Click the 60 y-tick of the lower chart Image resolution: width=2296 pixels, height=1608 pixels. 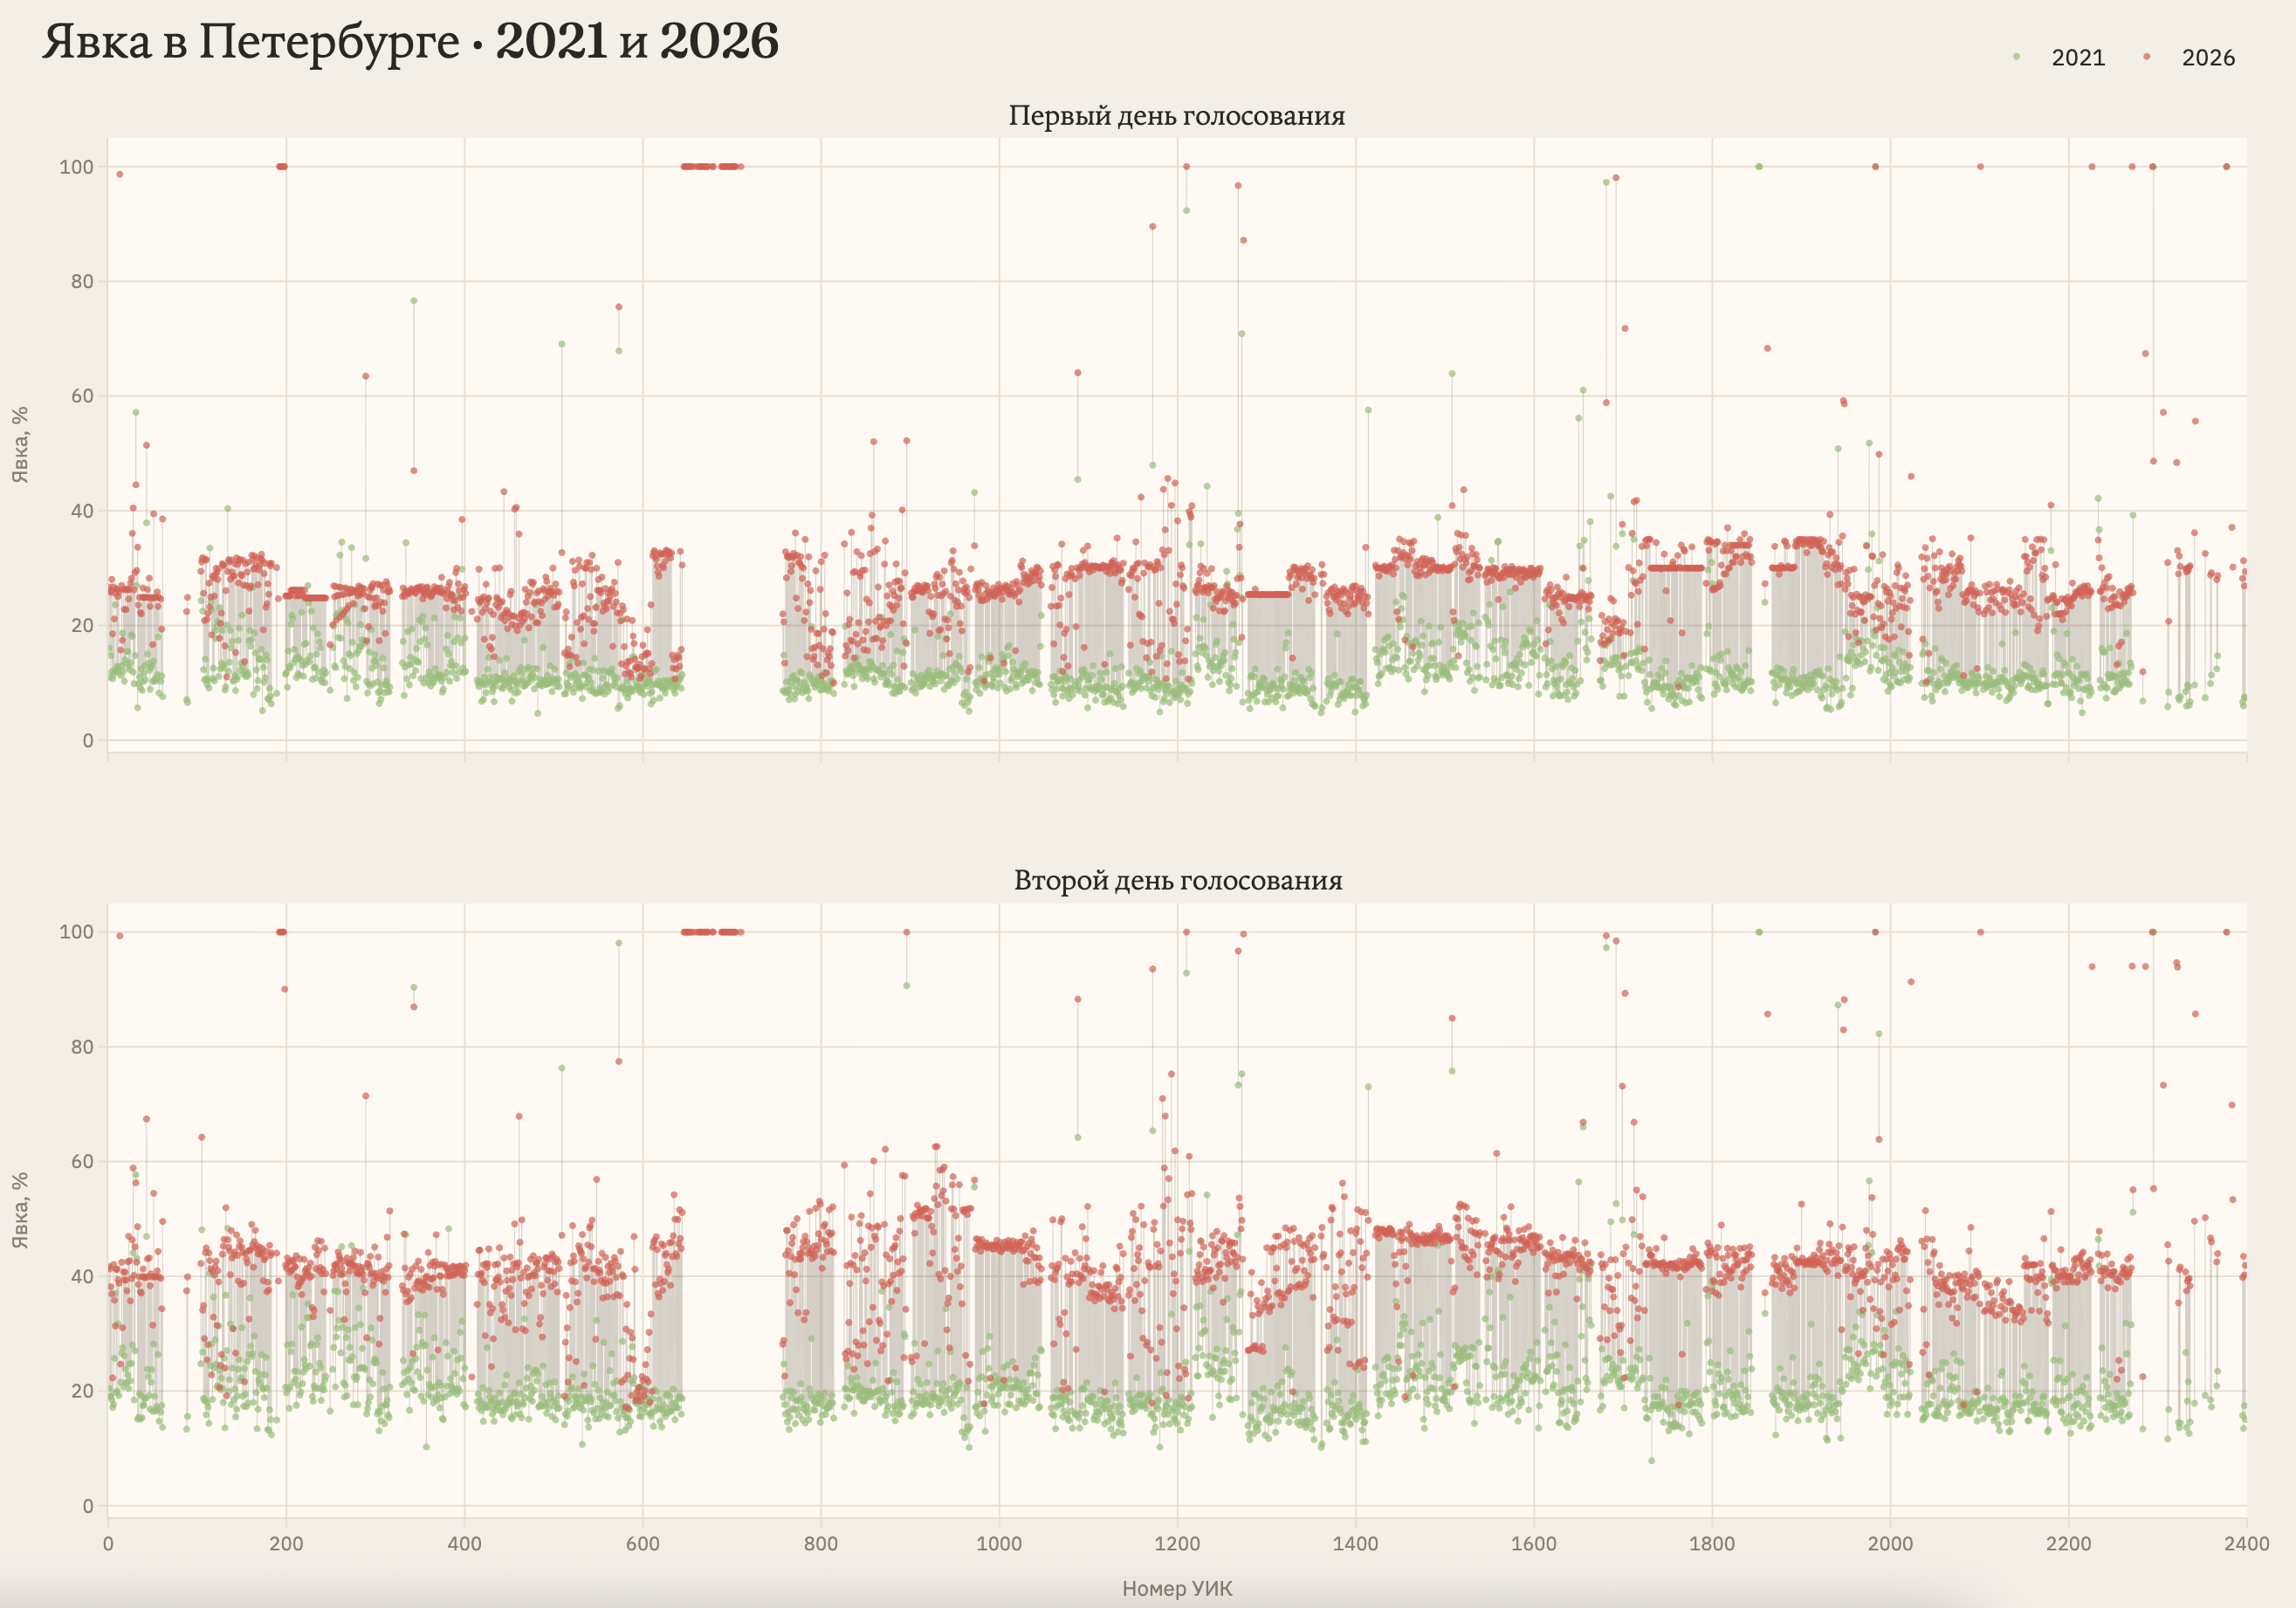[82, 1162]
